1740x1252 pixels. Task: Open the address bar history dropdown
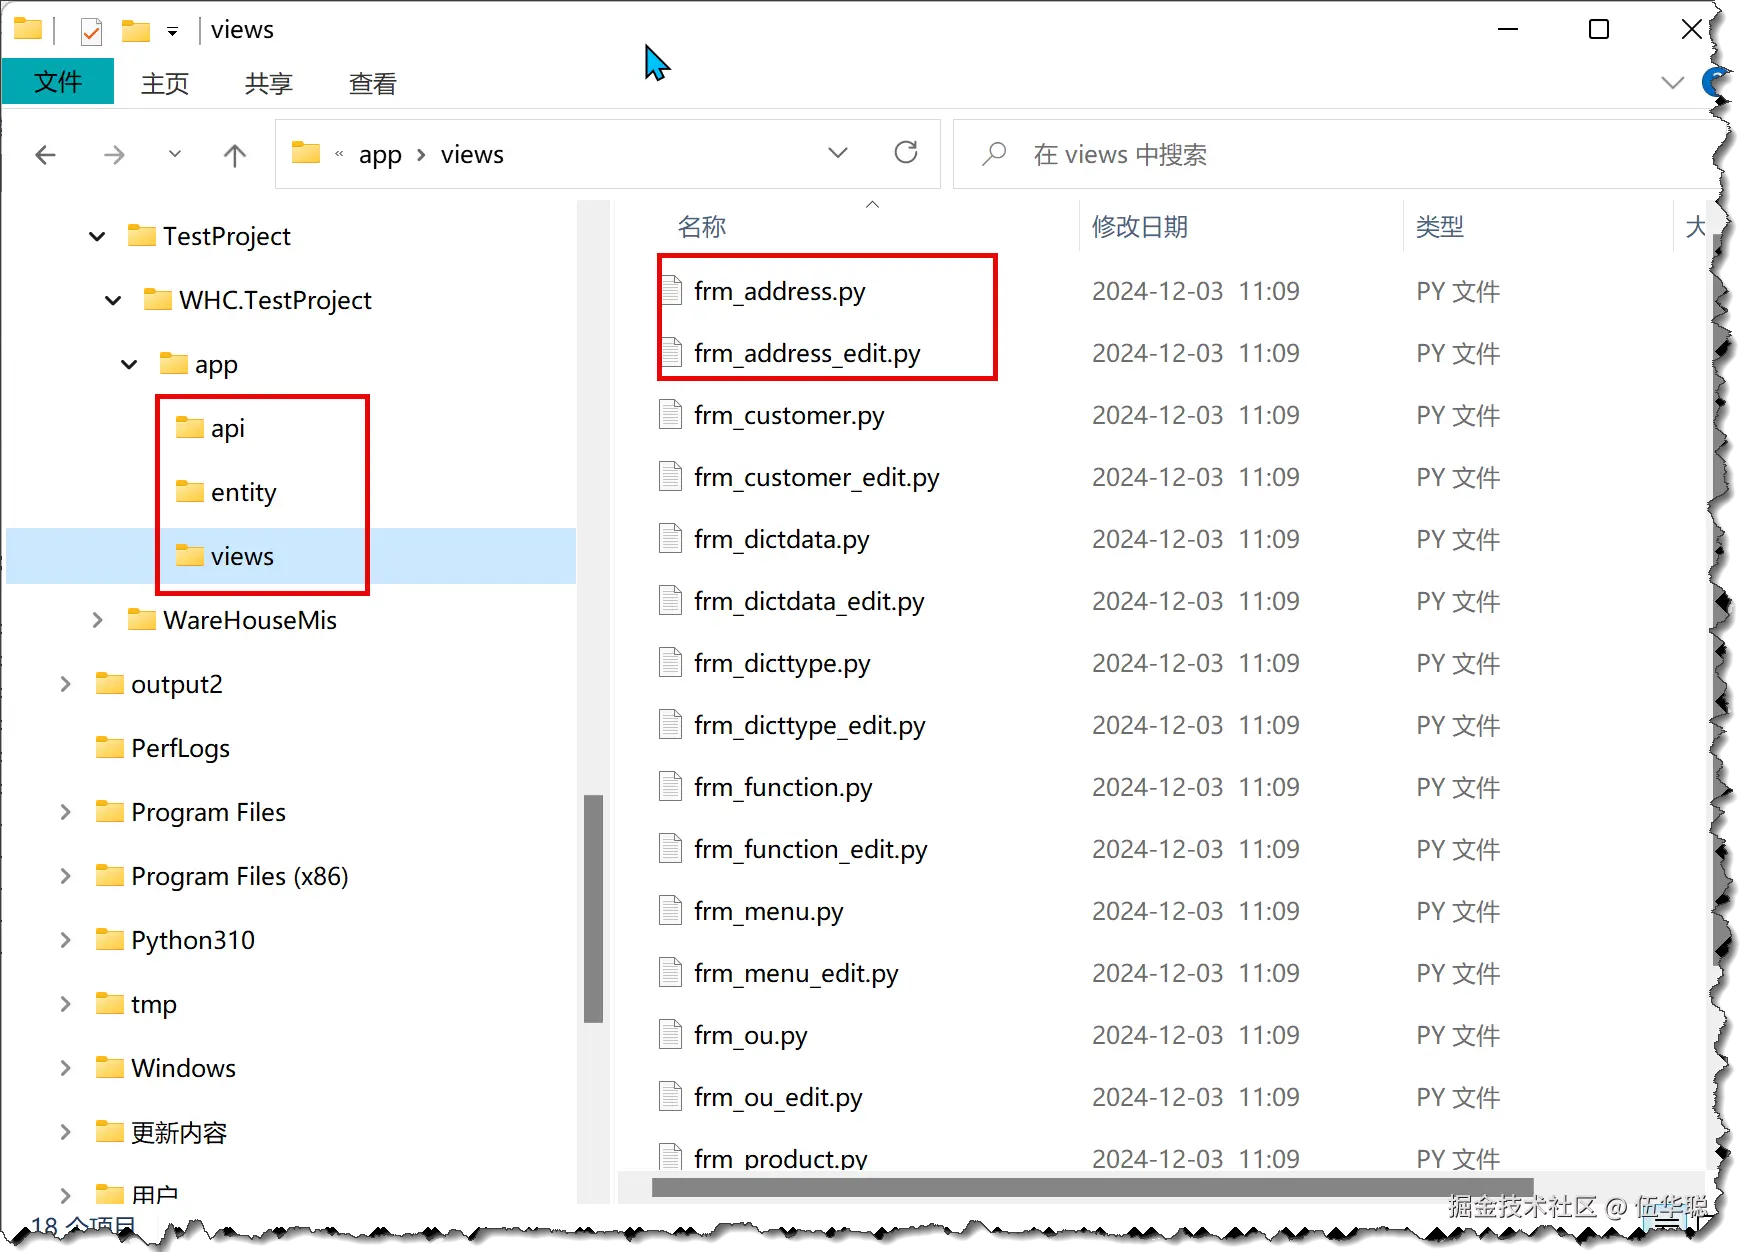838,153
